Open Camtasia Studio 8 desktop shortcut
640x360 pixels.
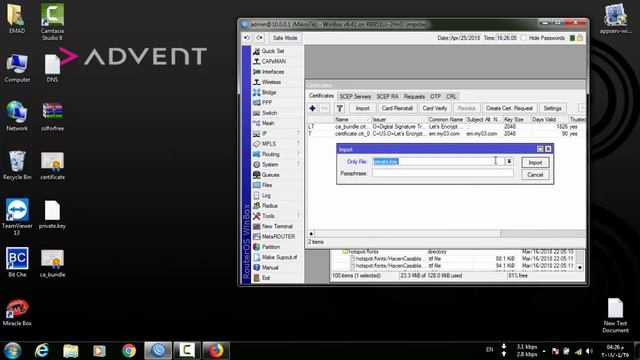[52, 21]
